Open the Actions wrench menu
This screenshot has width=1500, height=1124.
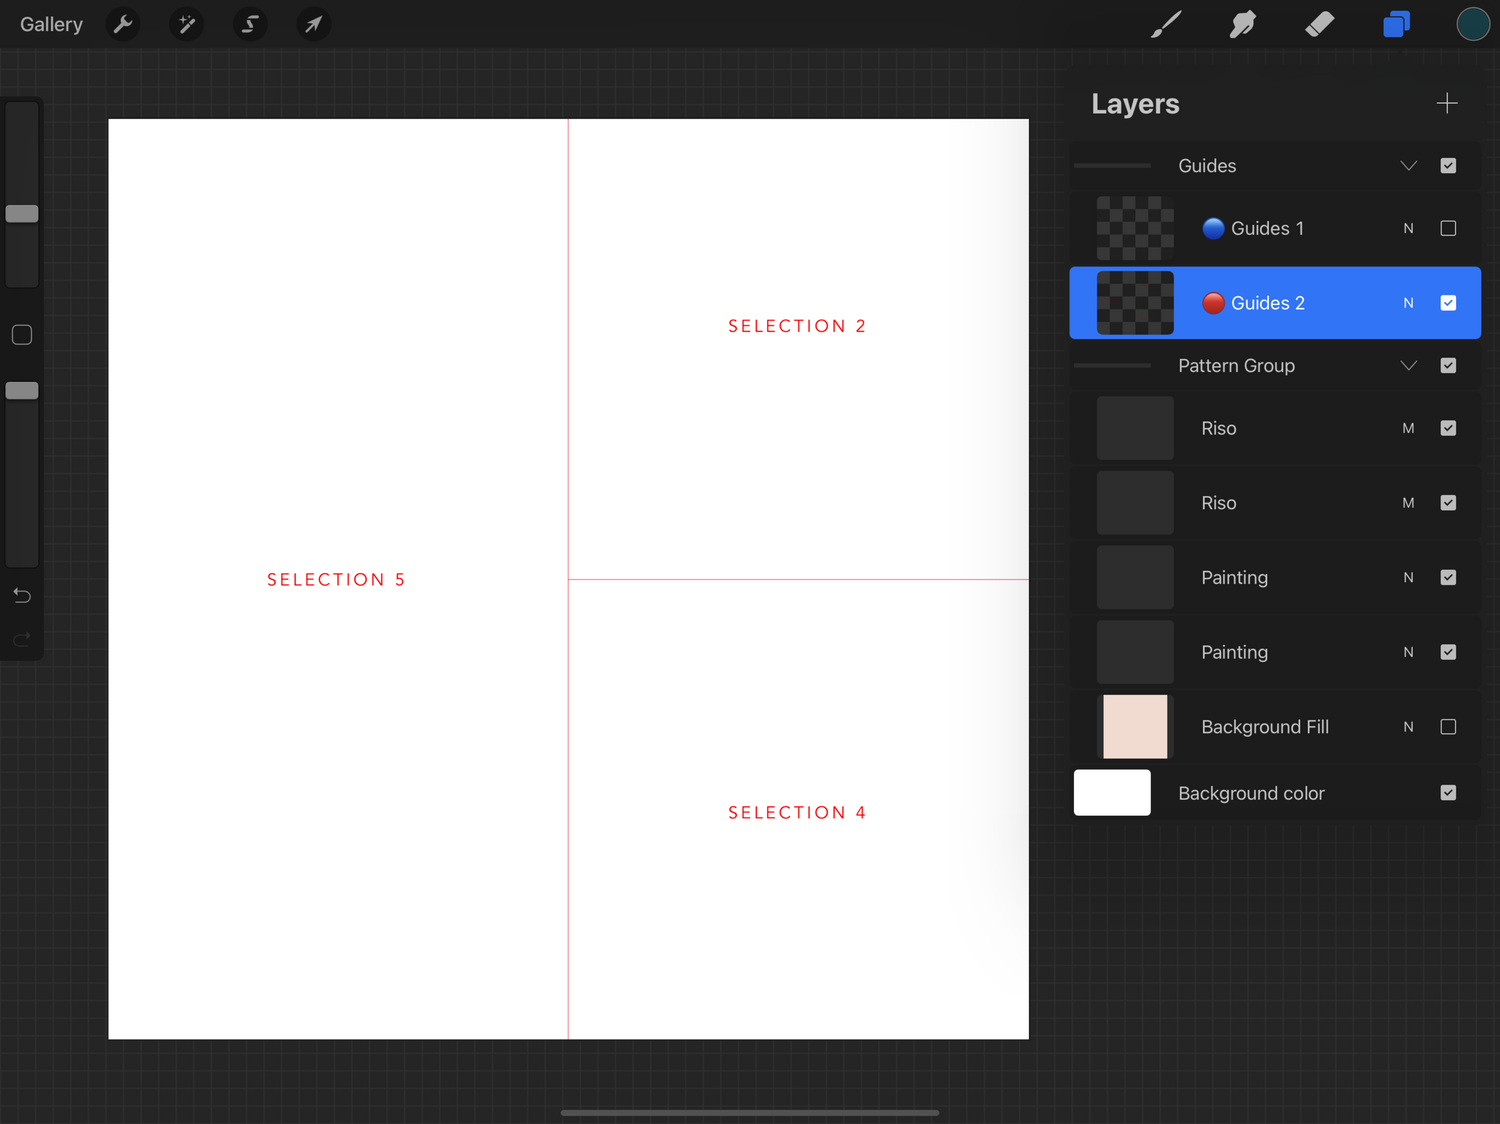[122, 24]
